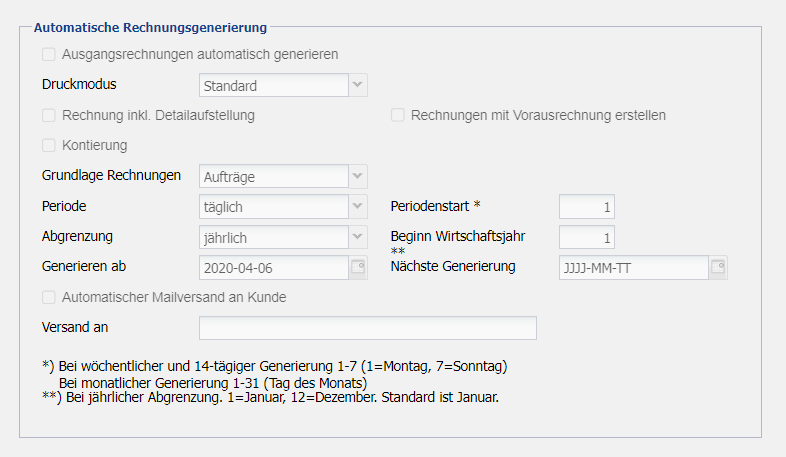Focus the Generieren ab date field

272,267
